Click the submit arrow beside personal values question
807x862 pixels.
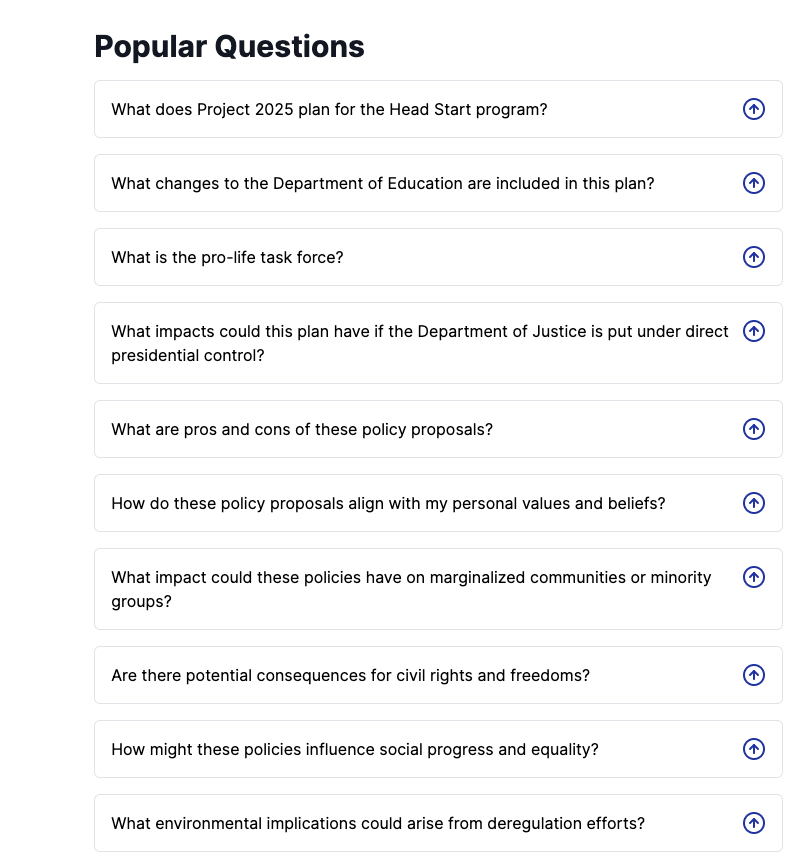tap(754, 503)
